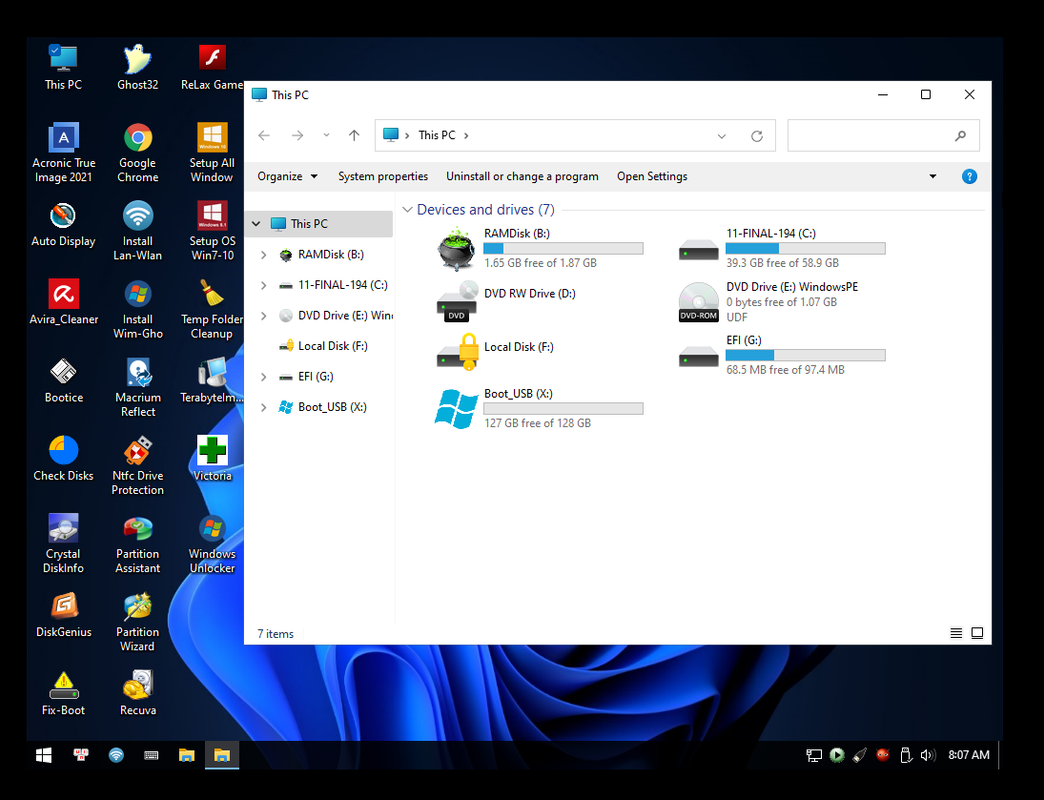Screen dimensions: 1044x800
Task: Click the volume speaker tray icon
Action: (927, 755)
